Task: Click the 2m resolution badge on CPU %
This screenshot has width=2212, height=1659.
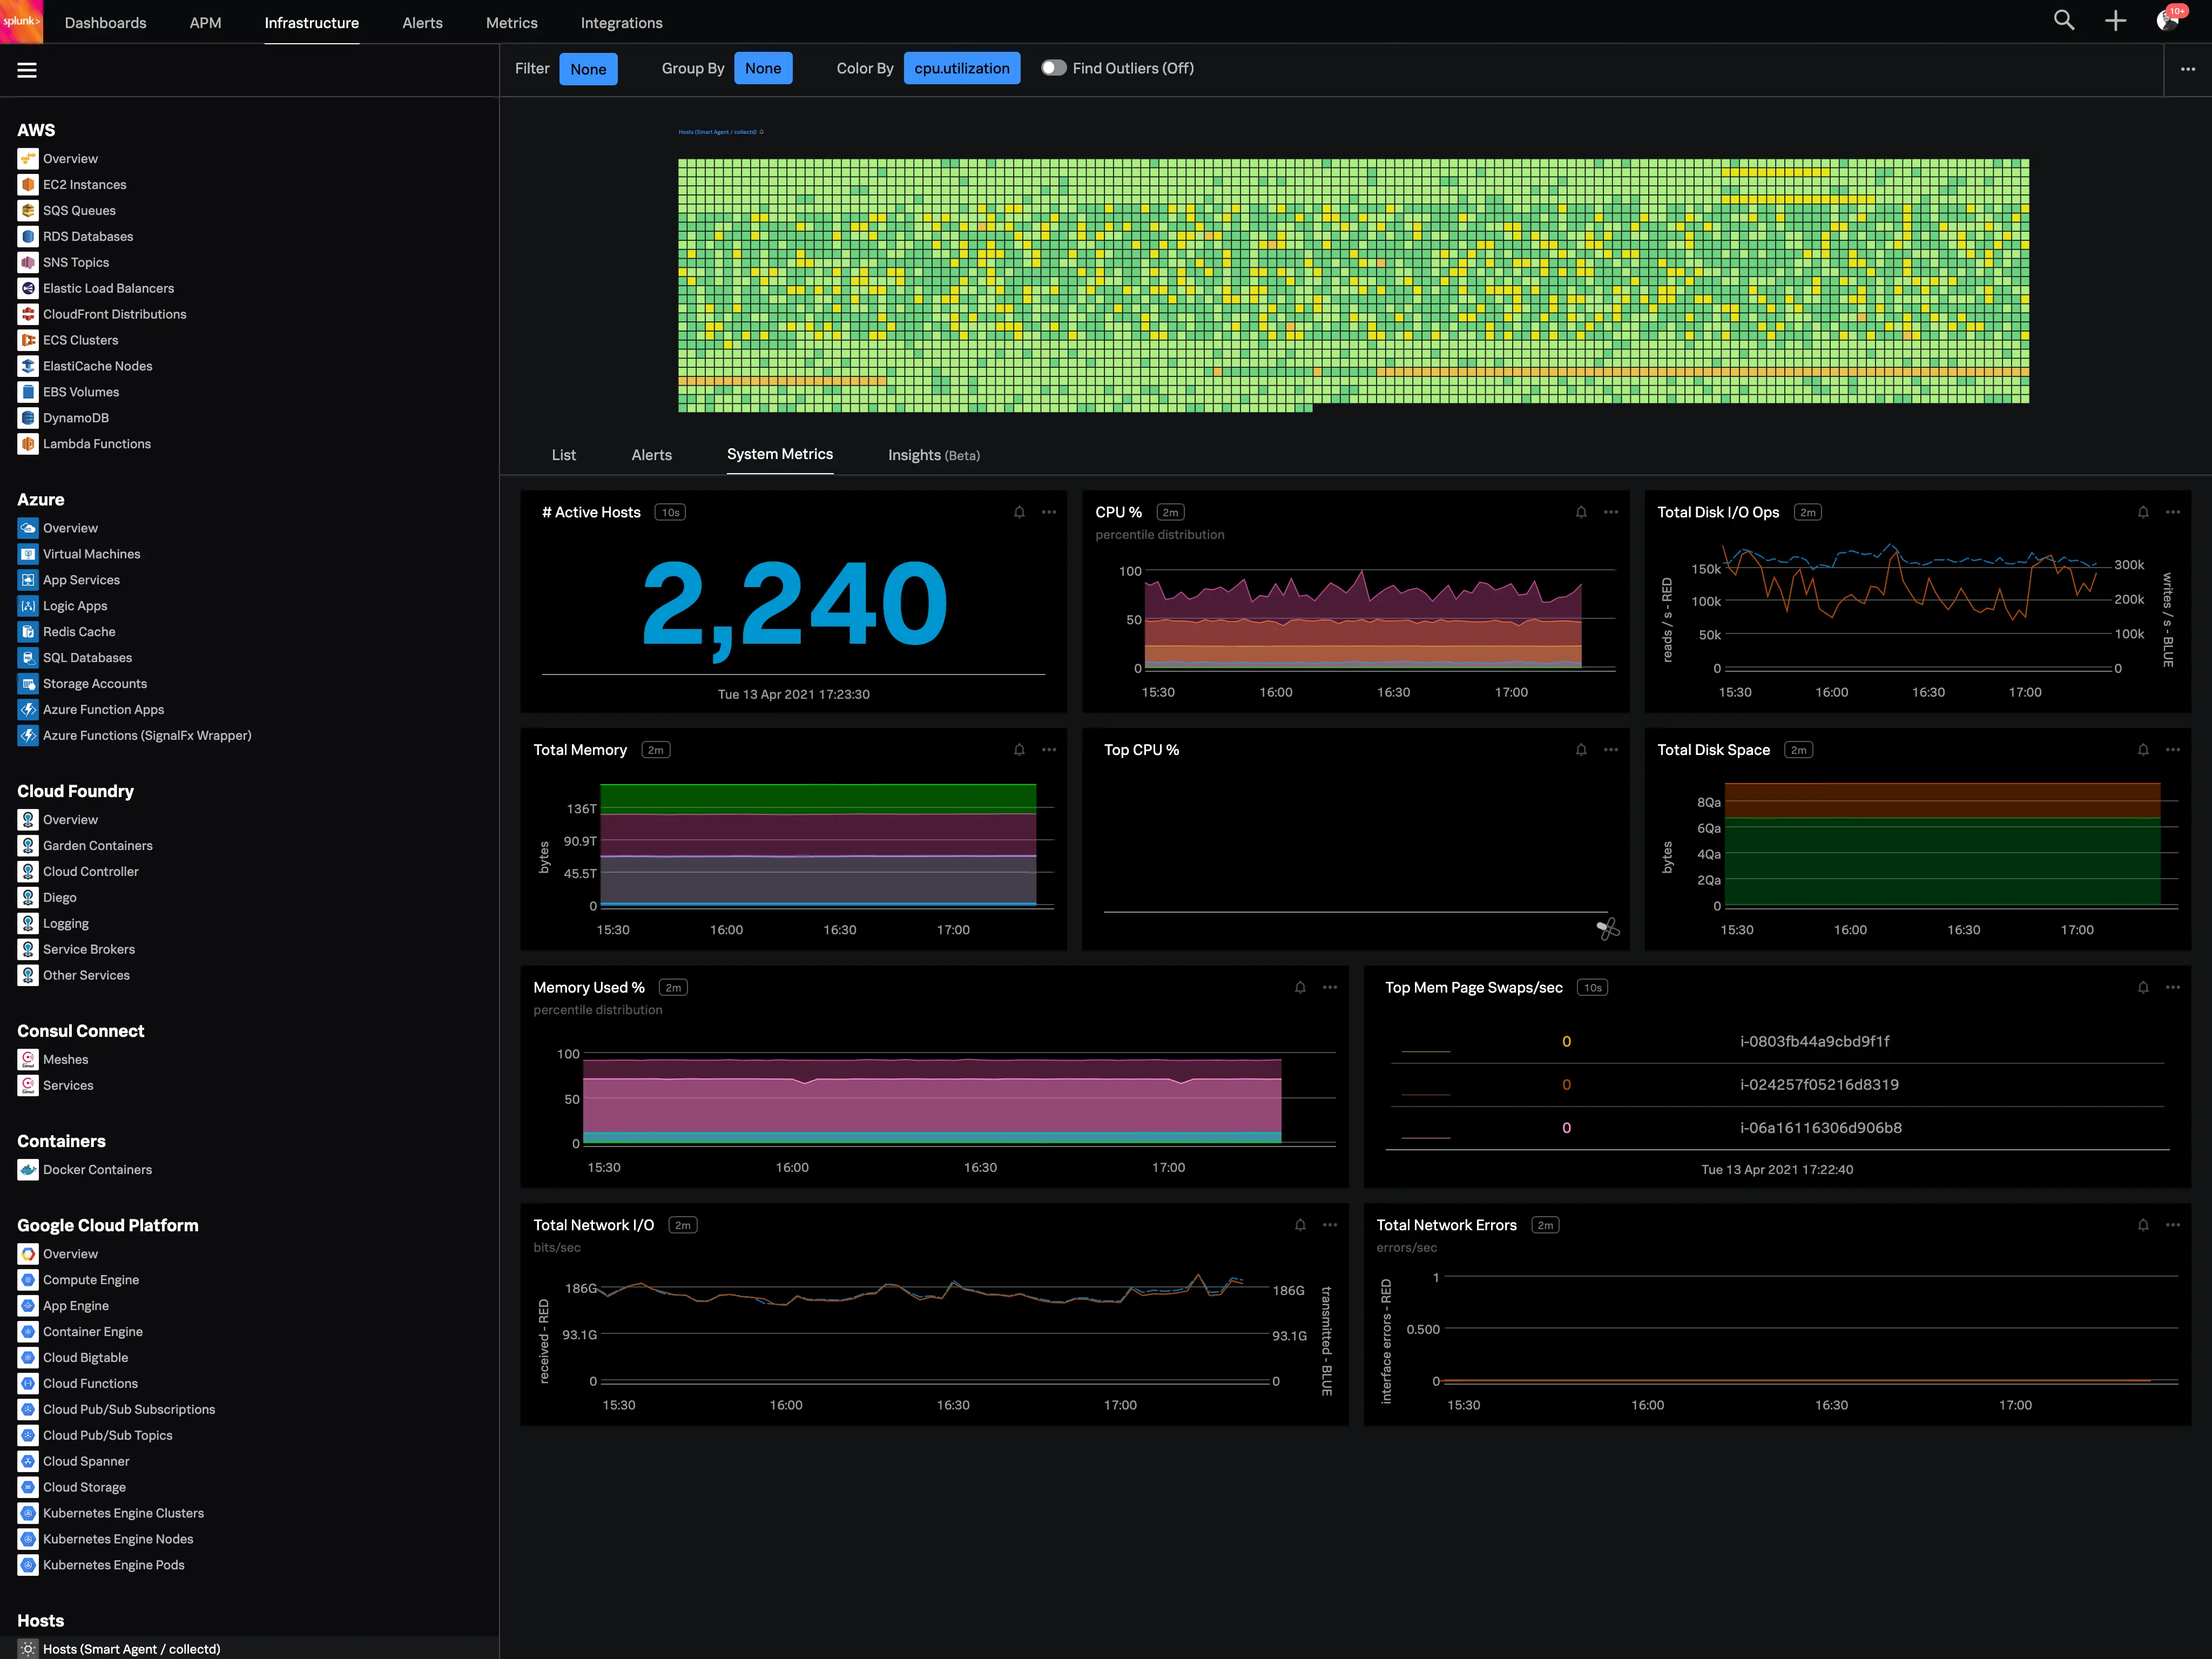Action: 1170,512
